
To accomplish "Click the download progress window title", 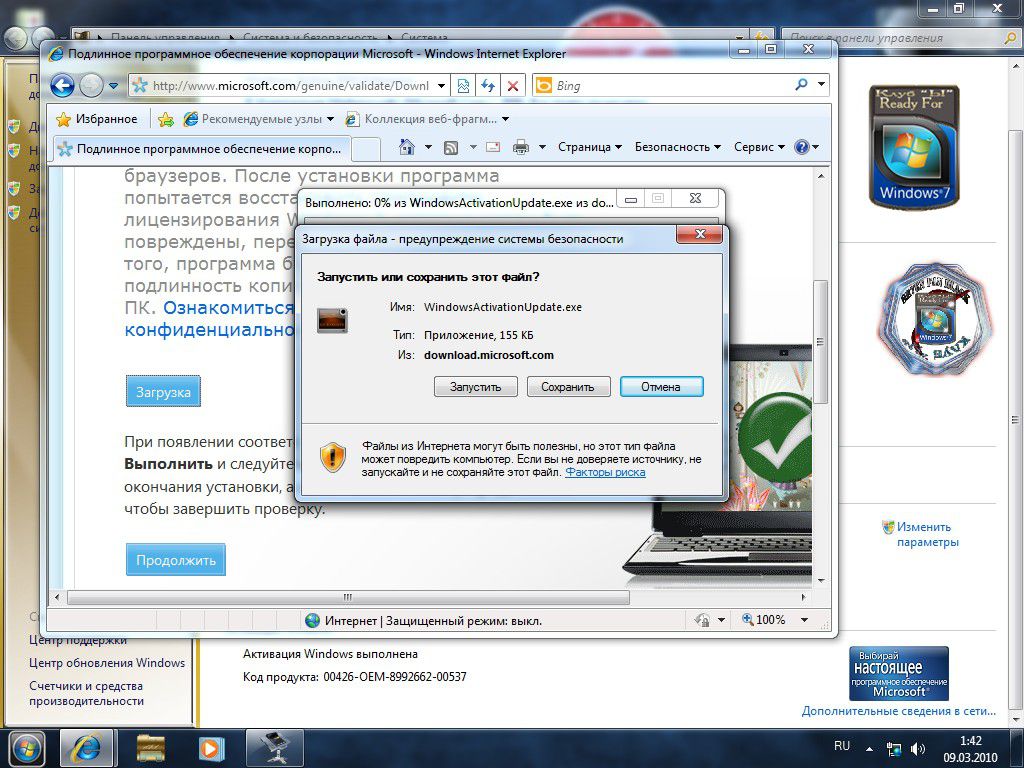I will coord(459,202).
